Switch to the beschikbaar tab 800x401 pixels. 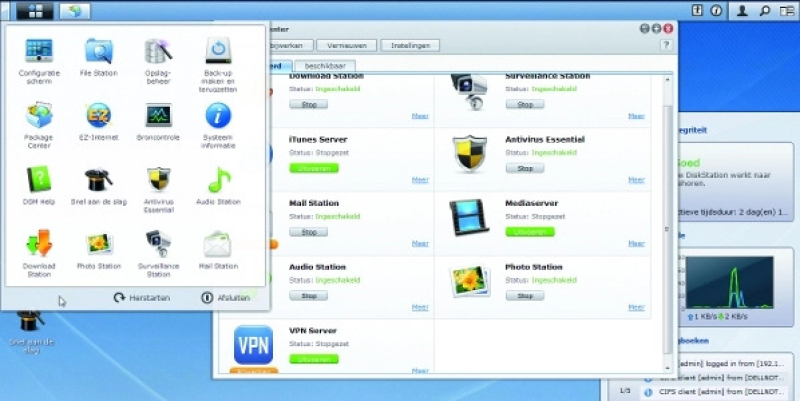pyautogui.click(x=325, y=66)
